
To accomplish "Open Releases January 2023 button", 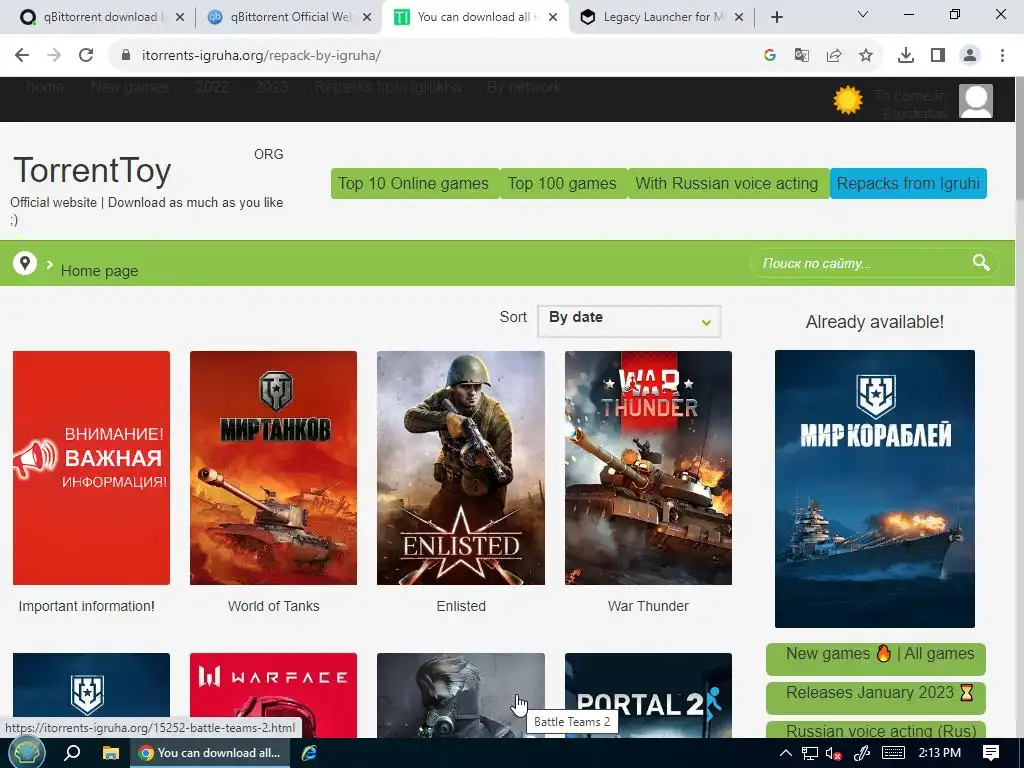I will [876, 697].
